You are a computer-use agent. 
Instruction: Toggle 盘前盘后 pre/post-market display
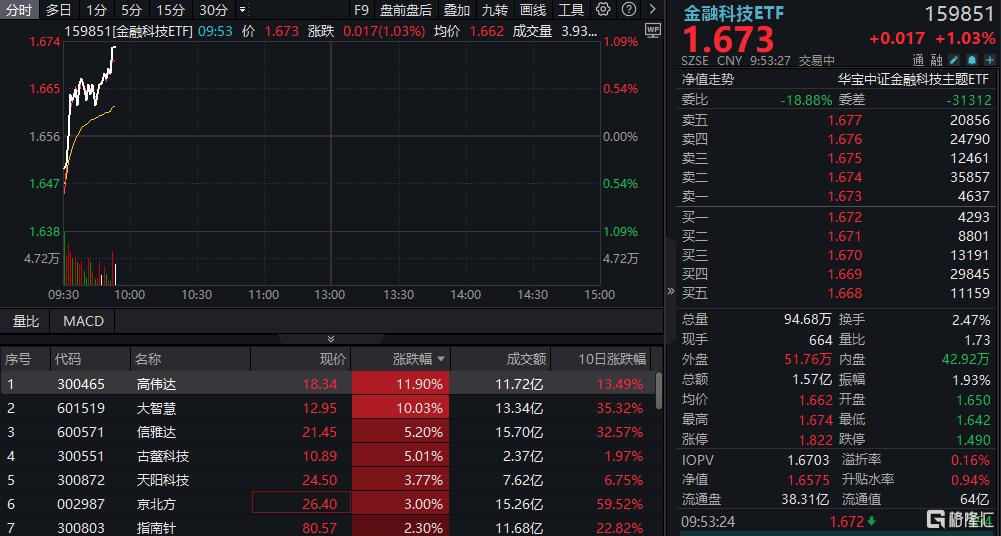[405, 10]
